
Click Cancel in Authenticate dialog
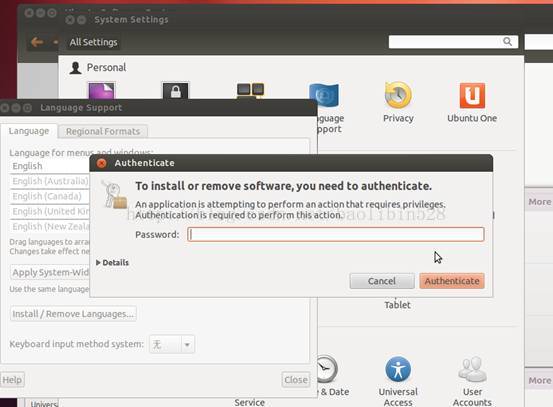(x=382, y=281)
